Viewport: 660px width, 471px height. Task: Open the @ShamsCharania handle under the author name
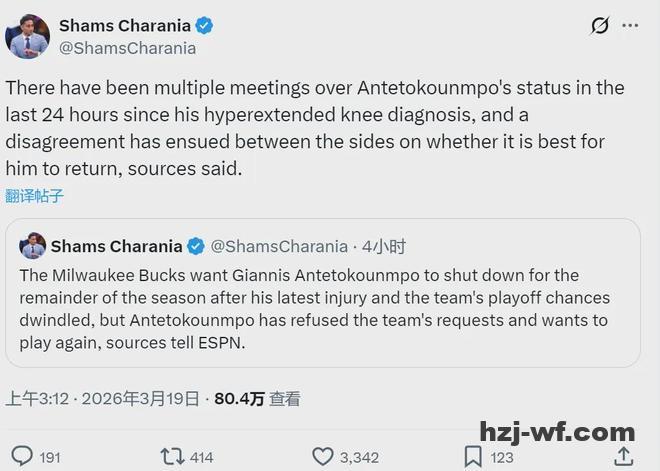128,47
